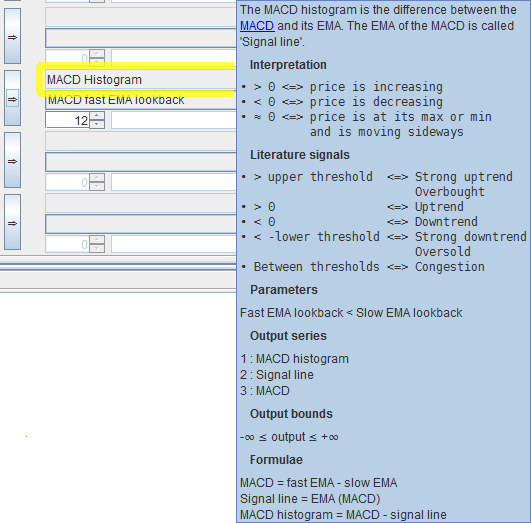This screenshot has width=531, height=523.
Task: Click the text field beside the 12 spinner
Action: point(174,120)
